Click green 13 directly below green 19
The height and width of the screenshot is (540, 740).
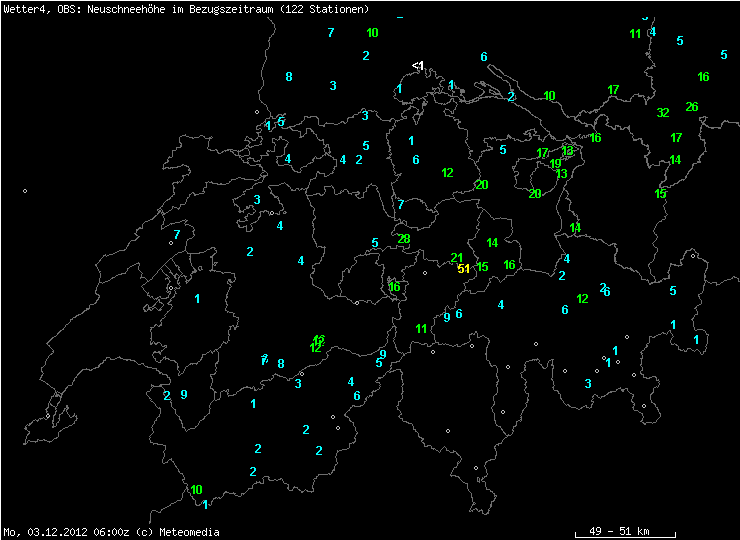point(562,174)
